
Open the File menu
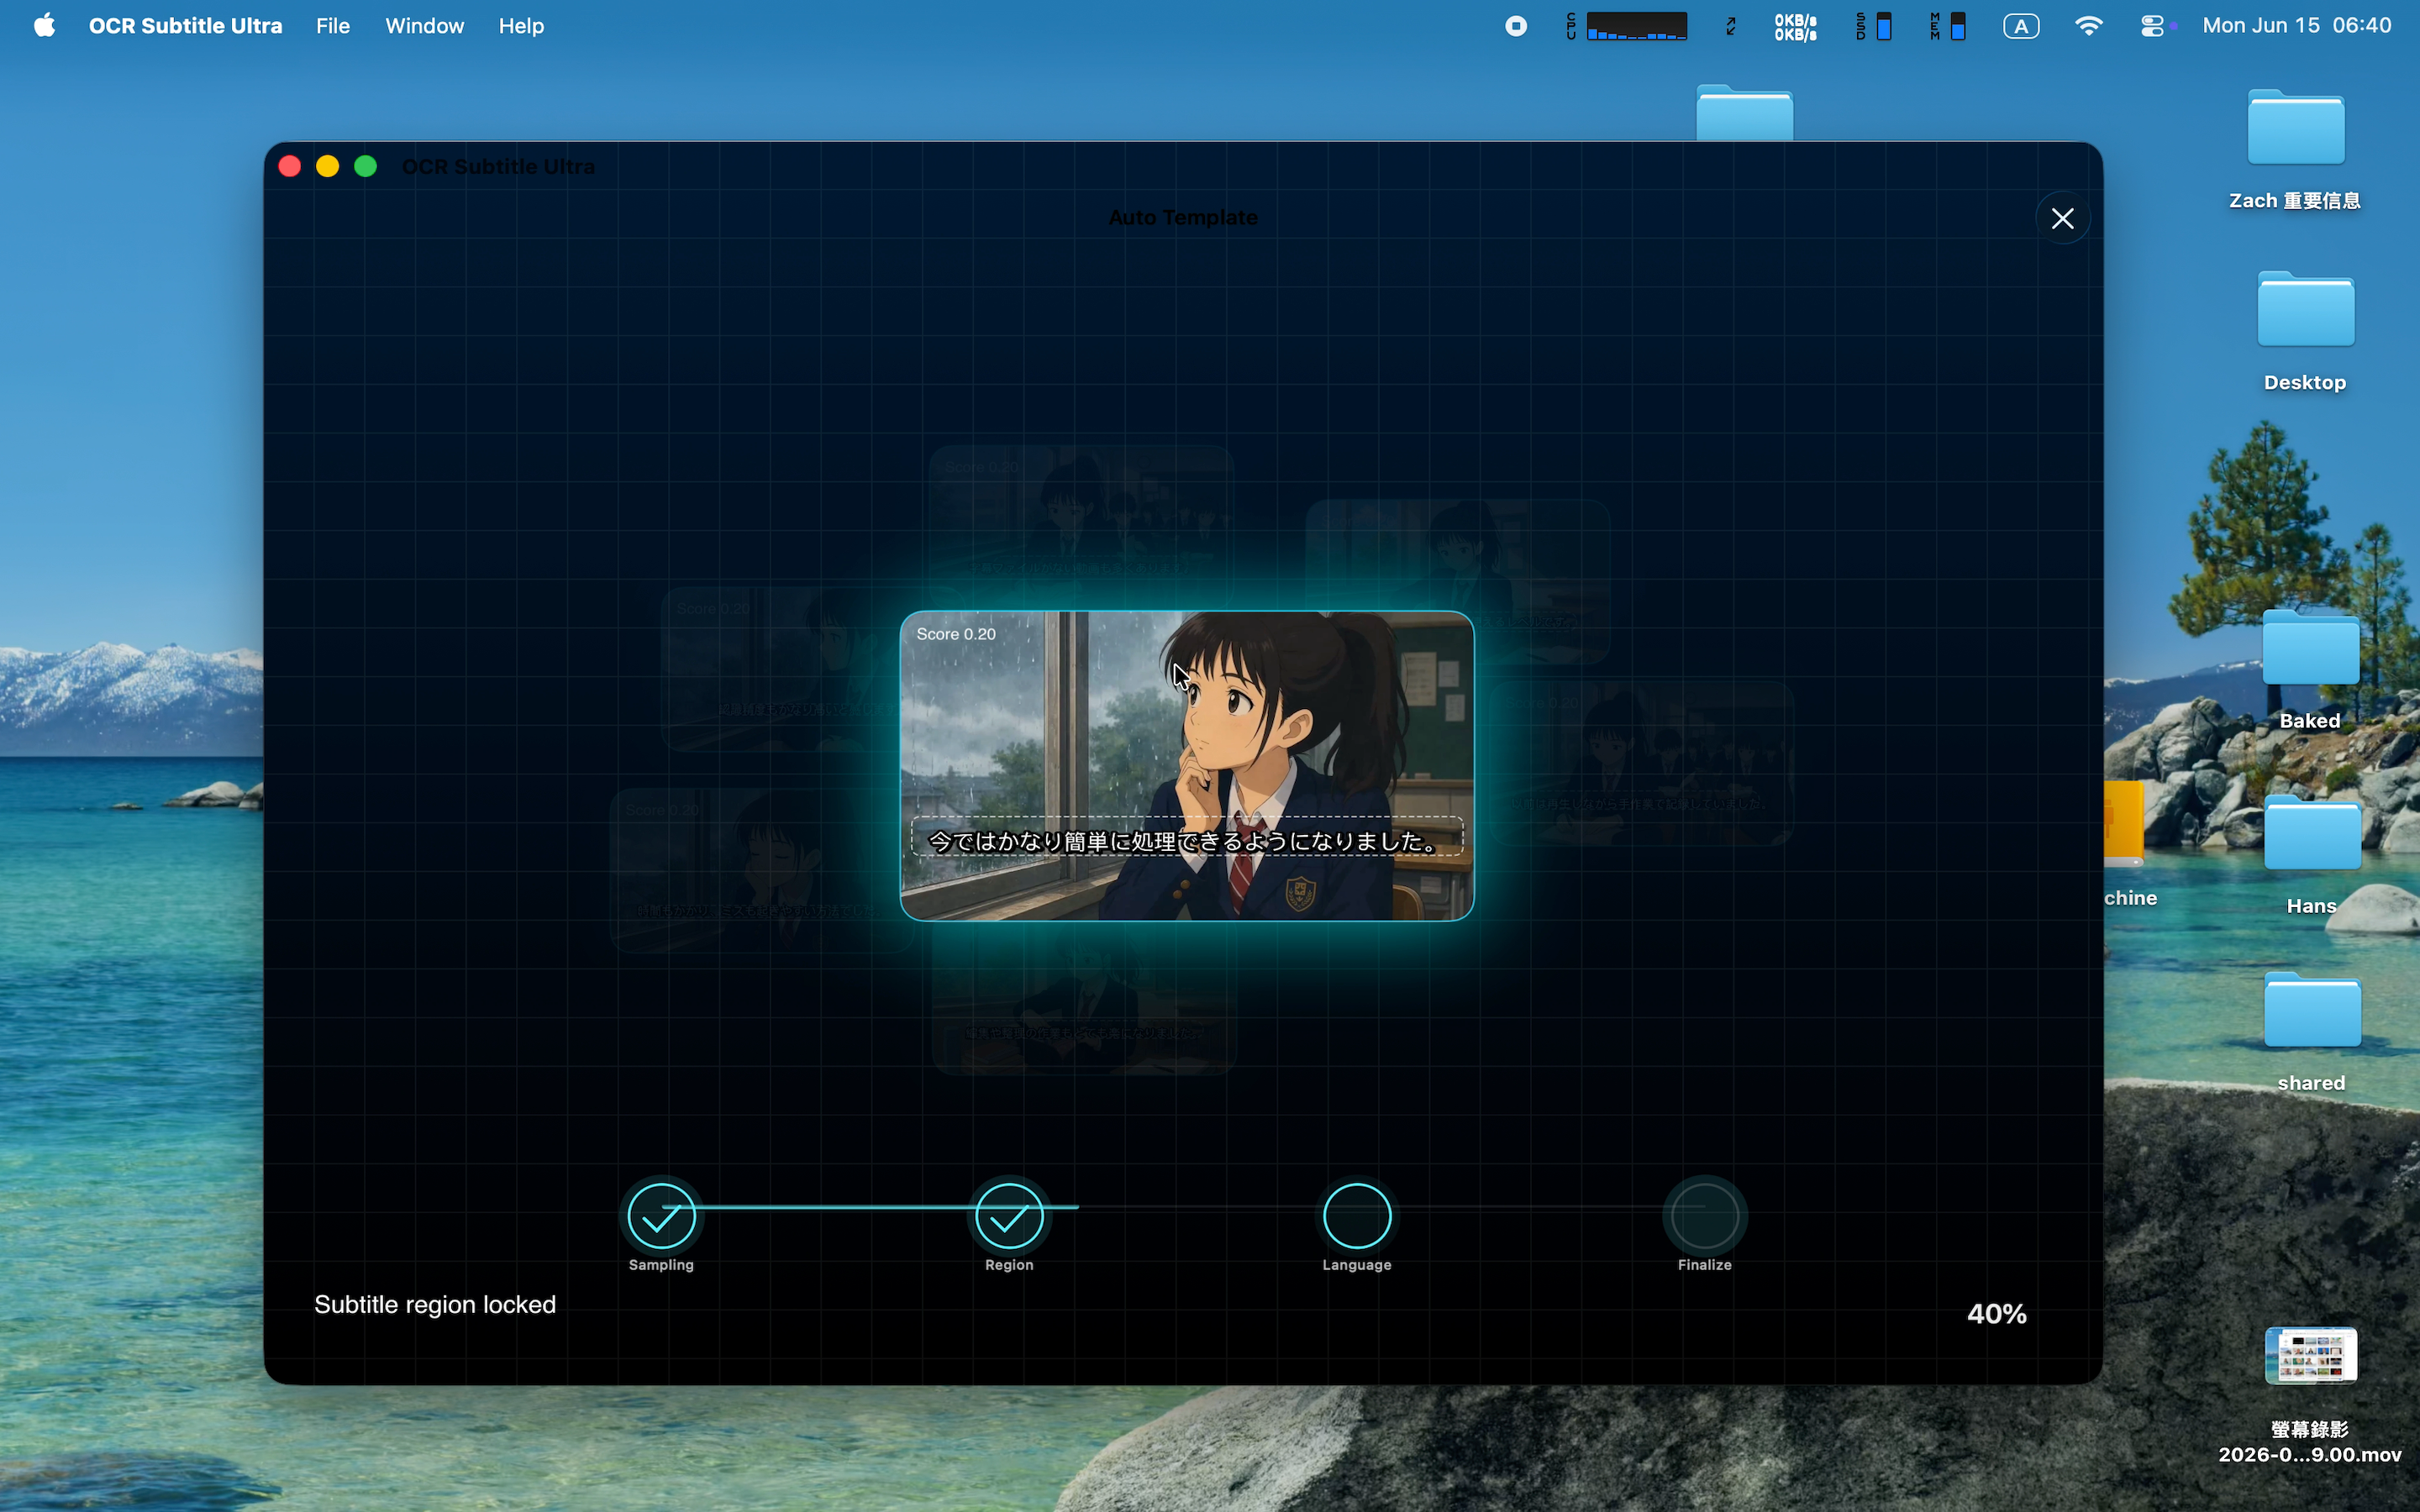tap(333, 26)
